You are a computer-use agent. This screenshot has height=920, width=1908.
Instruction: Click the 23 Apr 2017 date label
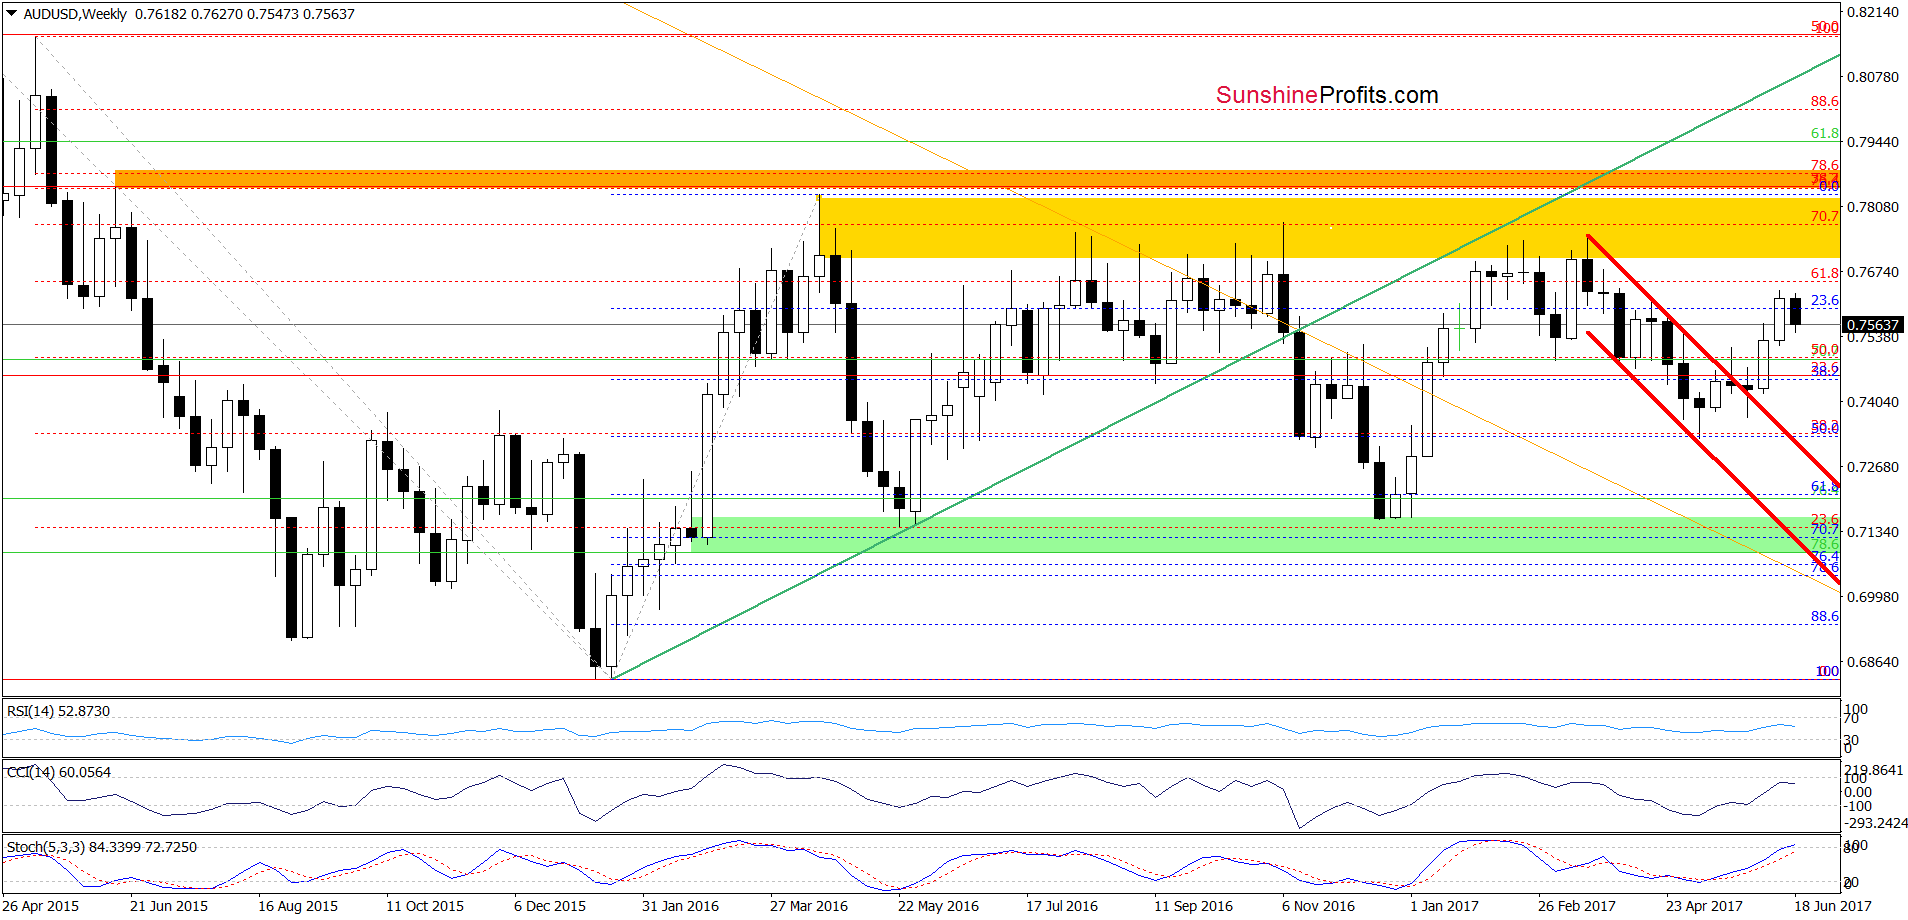coord(1704,906)
